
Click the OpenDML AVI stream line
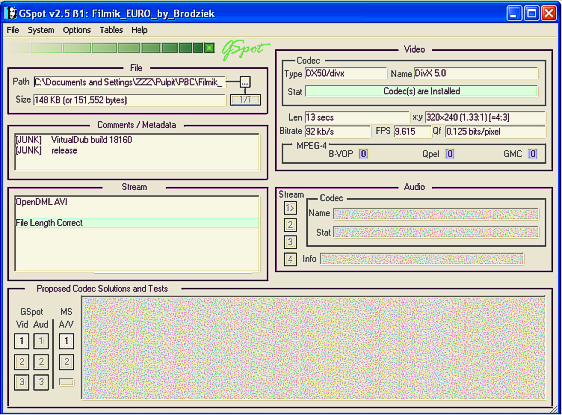pos(41,202)
